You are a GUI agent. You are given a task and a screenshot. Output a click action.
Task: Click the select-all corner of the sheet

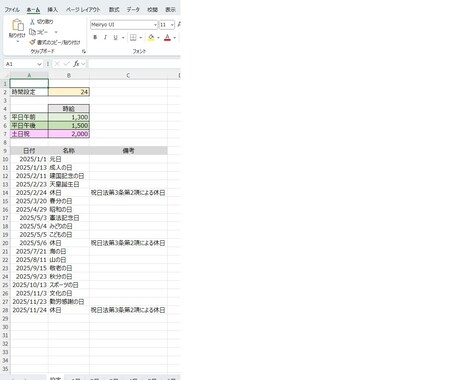point(6,76)
